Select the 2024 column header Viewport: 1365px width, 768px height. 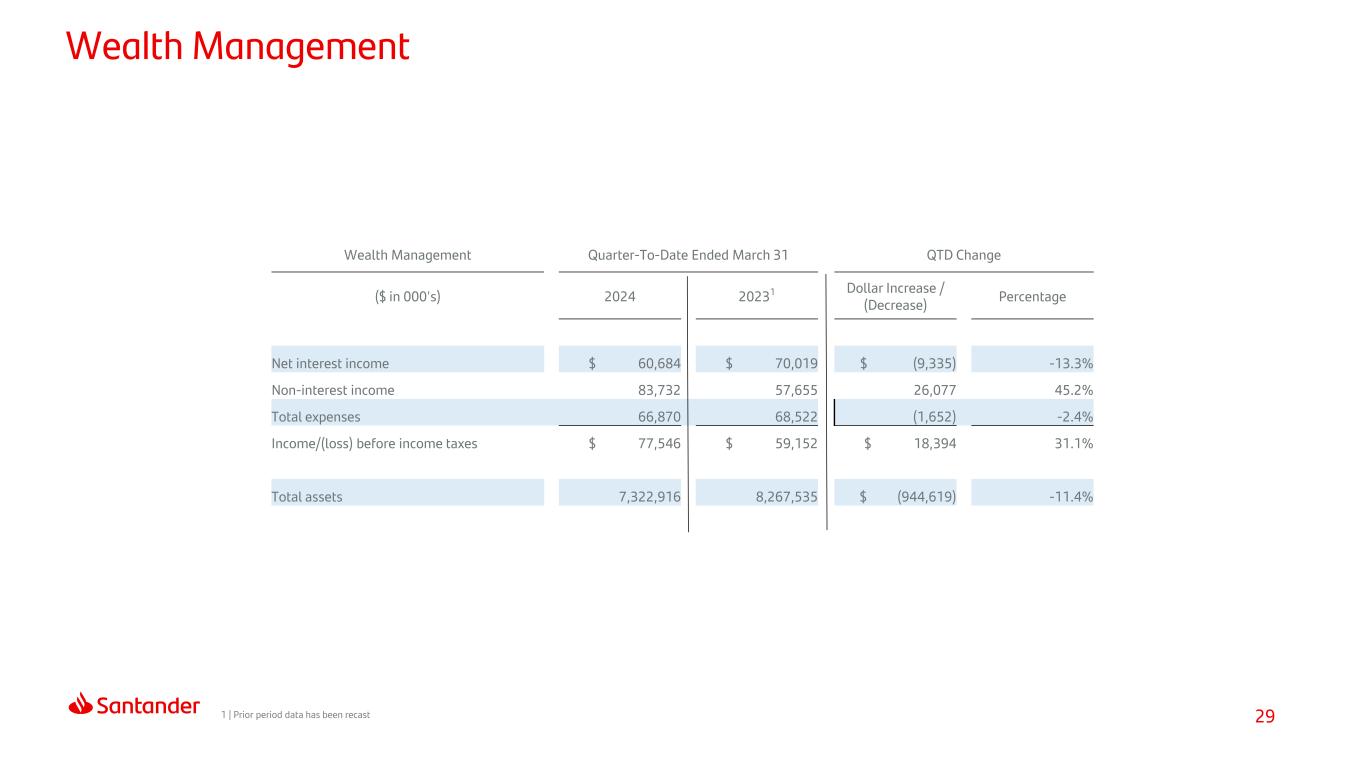pyautogui.click(x=619, y=296)
